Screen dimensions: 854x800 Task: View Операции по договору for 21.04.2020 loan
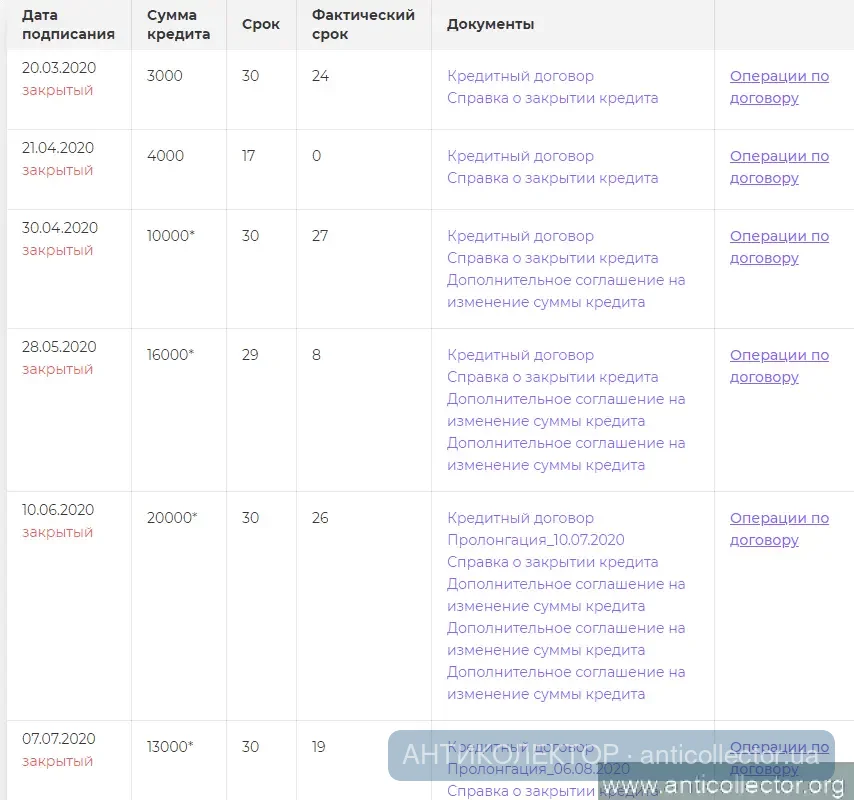pyautogui.click(x=778, y=167)
